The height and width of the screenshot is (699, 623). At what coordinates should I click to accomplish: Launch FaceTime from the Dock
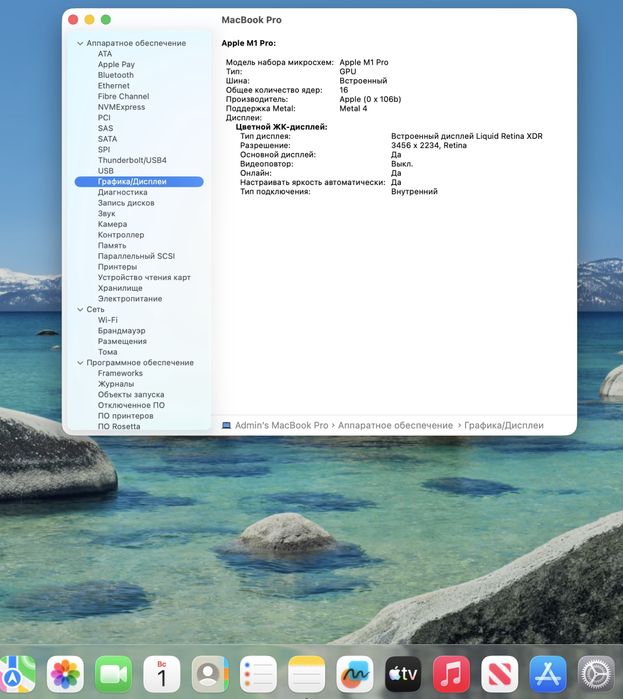[113, 674]
